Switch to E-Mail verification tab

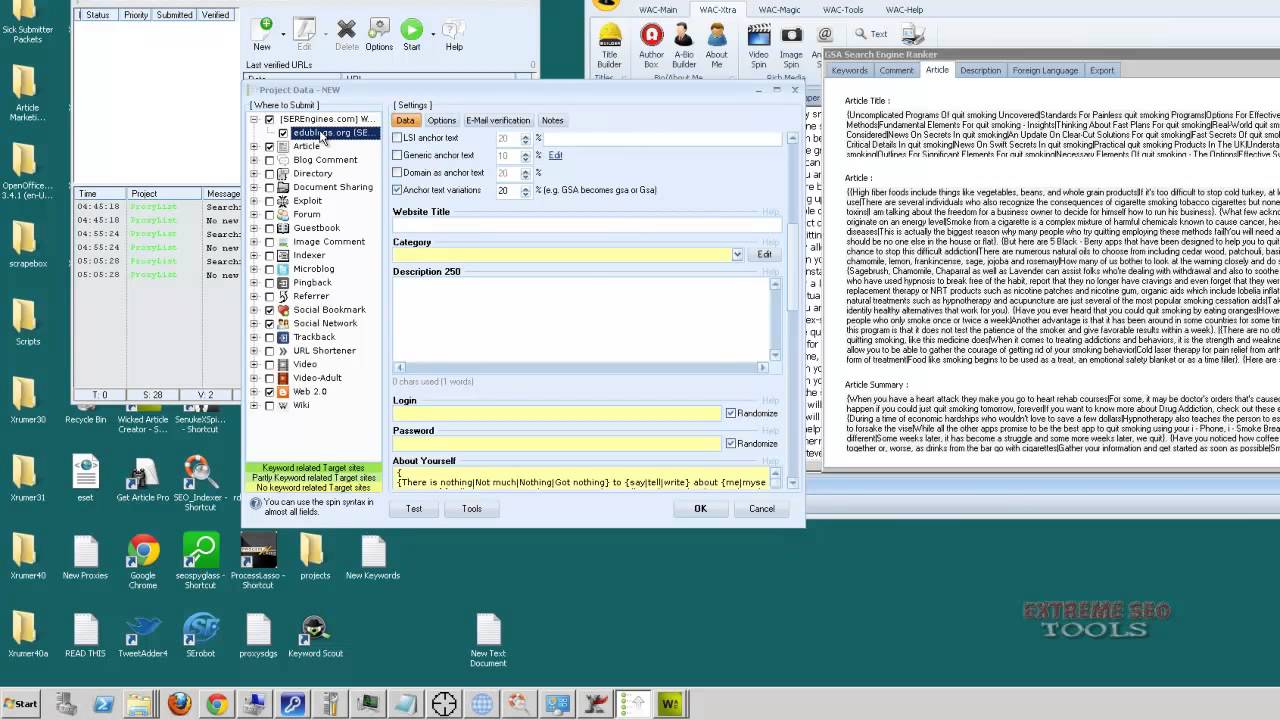(498, 120)
